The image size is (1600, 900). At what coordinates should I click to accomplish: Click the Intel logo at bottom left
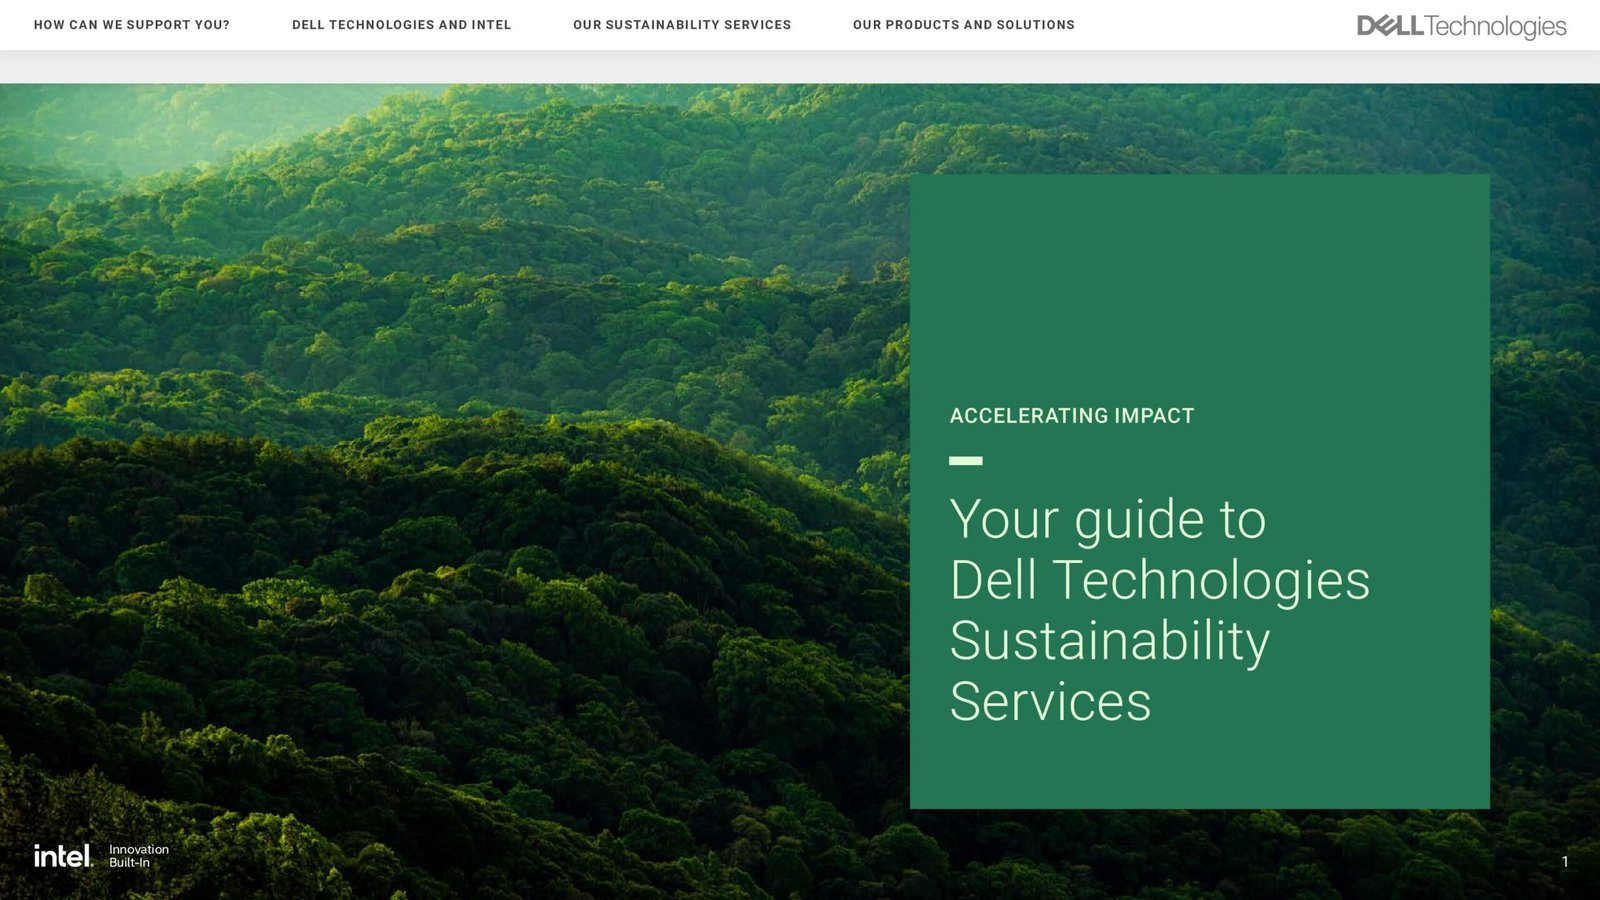[x=62, y=856]
